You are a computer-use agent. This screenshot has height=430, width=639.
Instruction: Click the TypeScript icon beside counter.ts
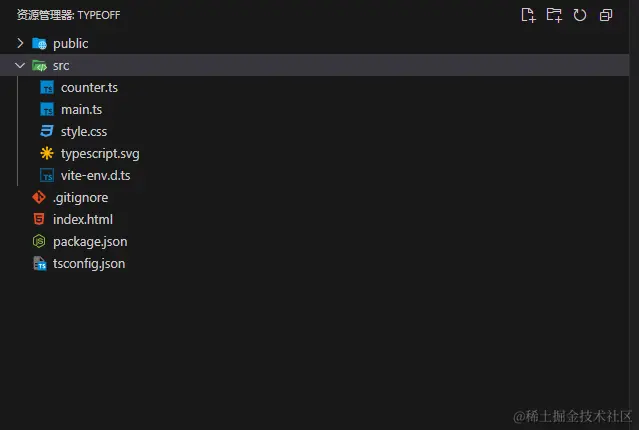[47, 88]
